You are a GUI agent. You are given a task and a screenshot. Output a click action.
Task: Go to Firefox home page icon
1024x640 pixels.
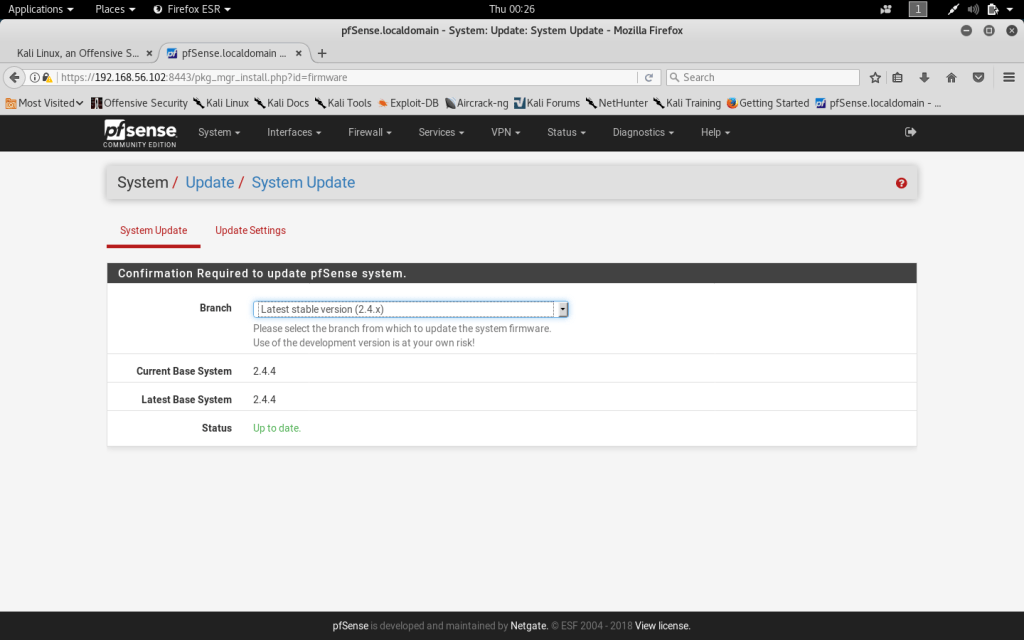click(951, 77)
